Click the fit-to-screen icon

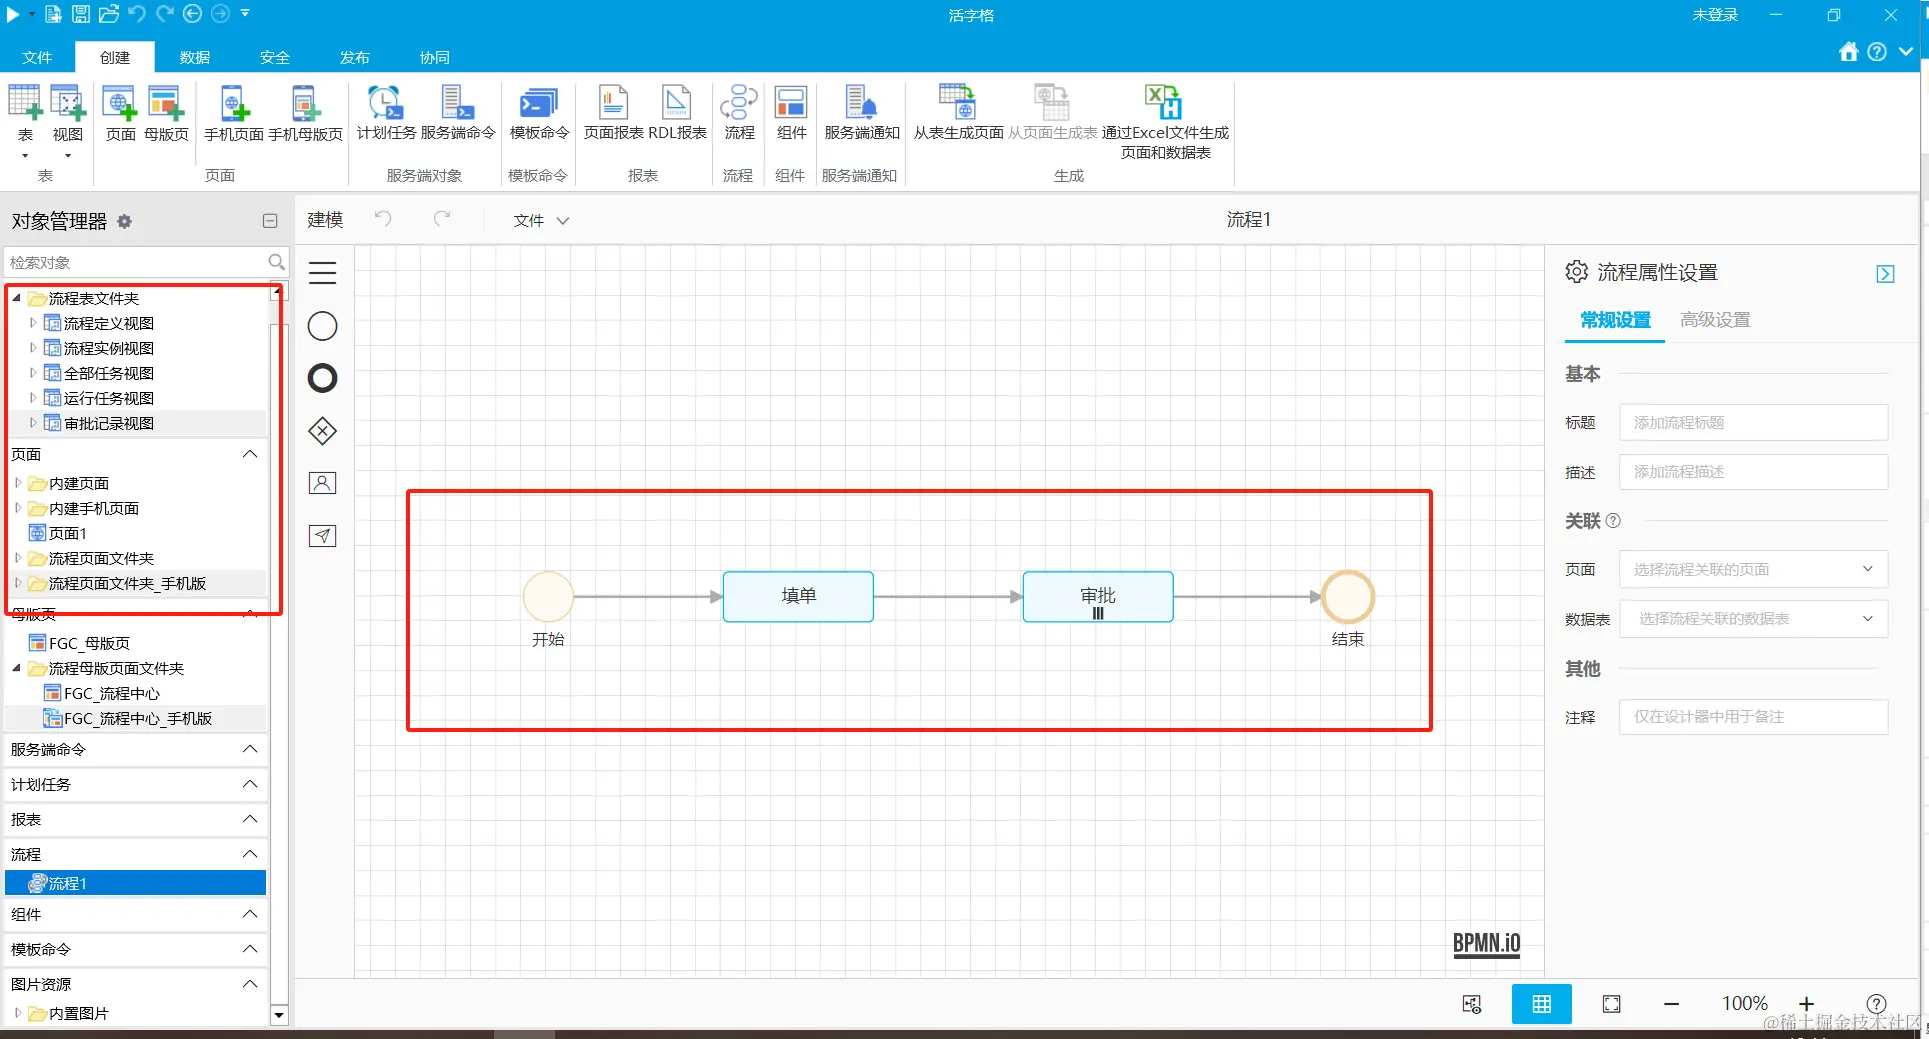(1611, 1004)
